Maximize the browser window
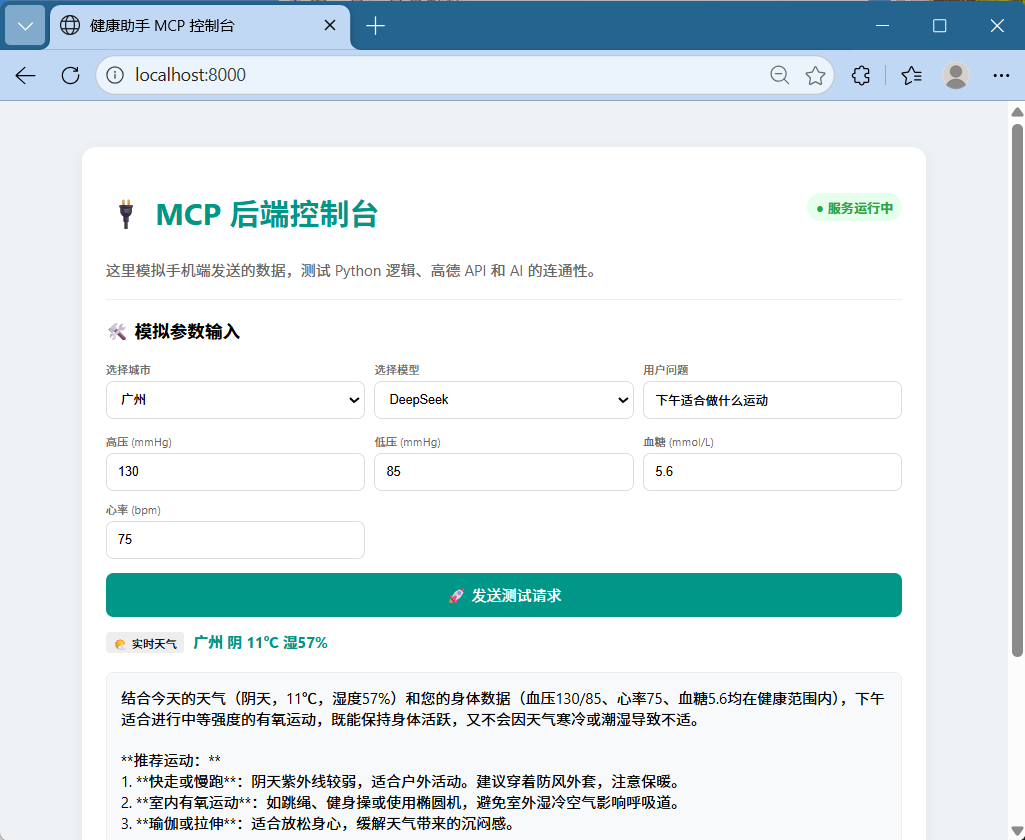Viewport: 1025px width, 840px height. (939, 25)
